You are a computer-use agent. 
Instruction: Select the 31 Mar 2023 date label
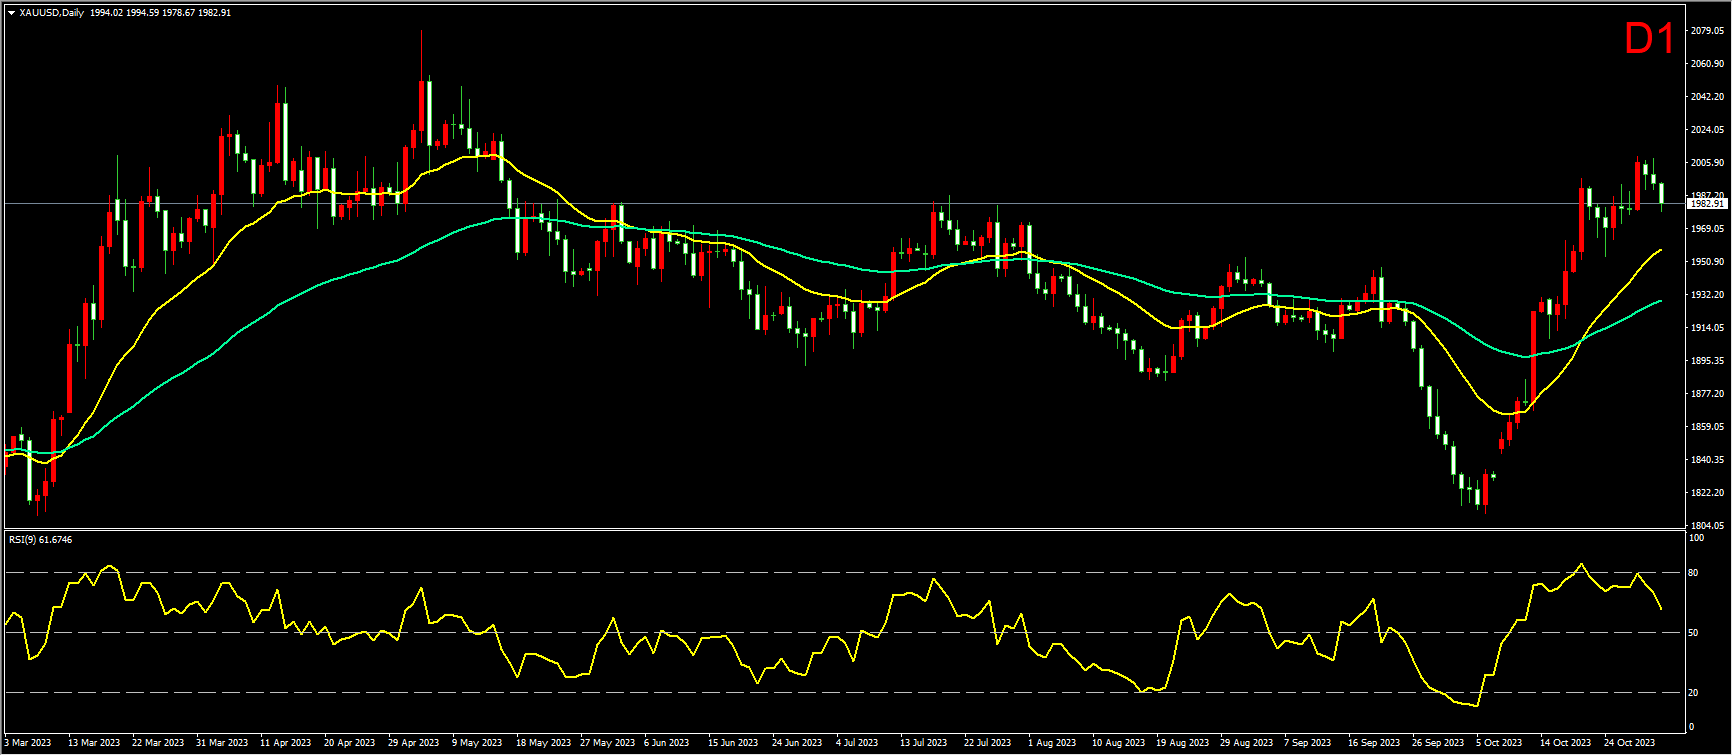pos(221,743)
